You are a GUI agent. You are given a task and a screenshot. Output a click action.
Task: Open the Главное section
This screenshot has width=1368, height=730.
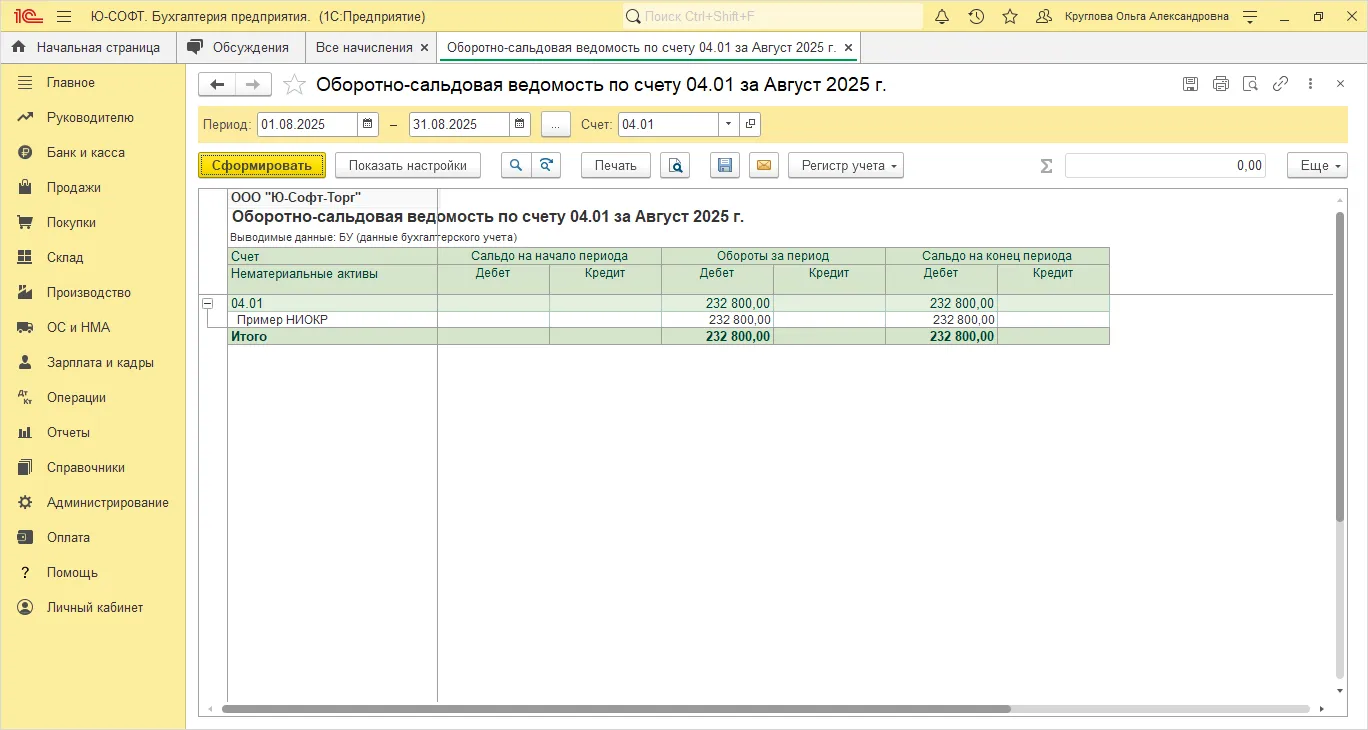tap(93, 82)
